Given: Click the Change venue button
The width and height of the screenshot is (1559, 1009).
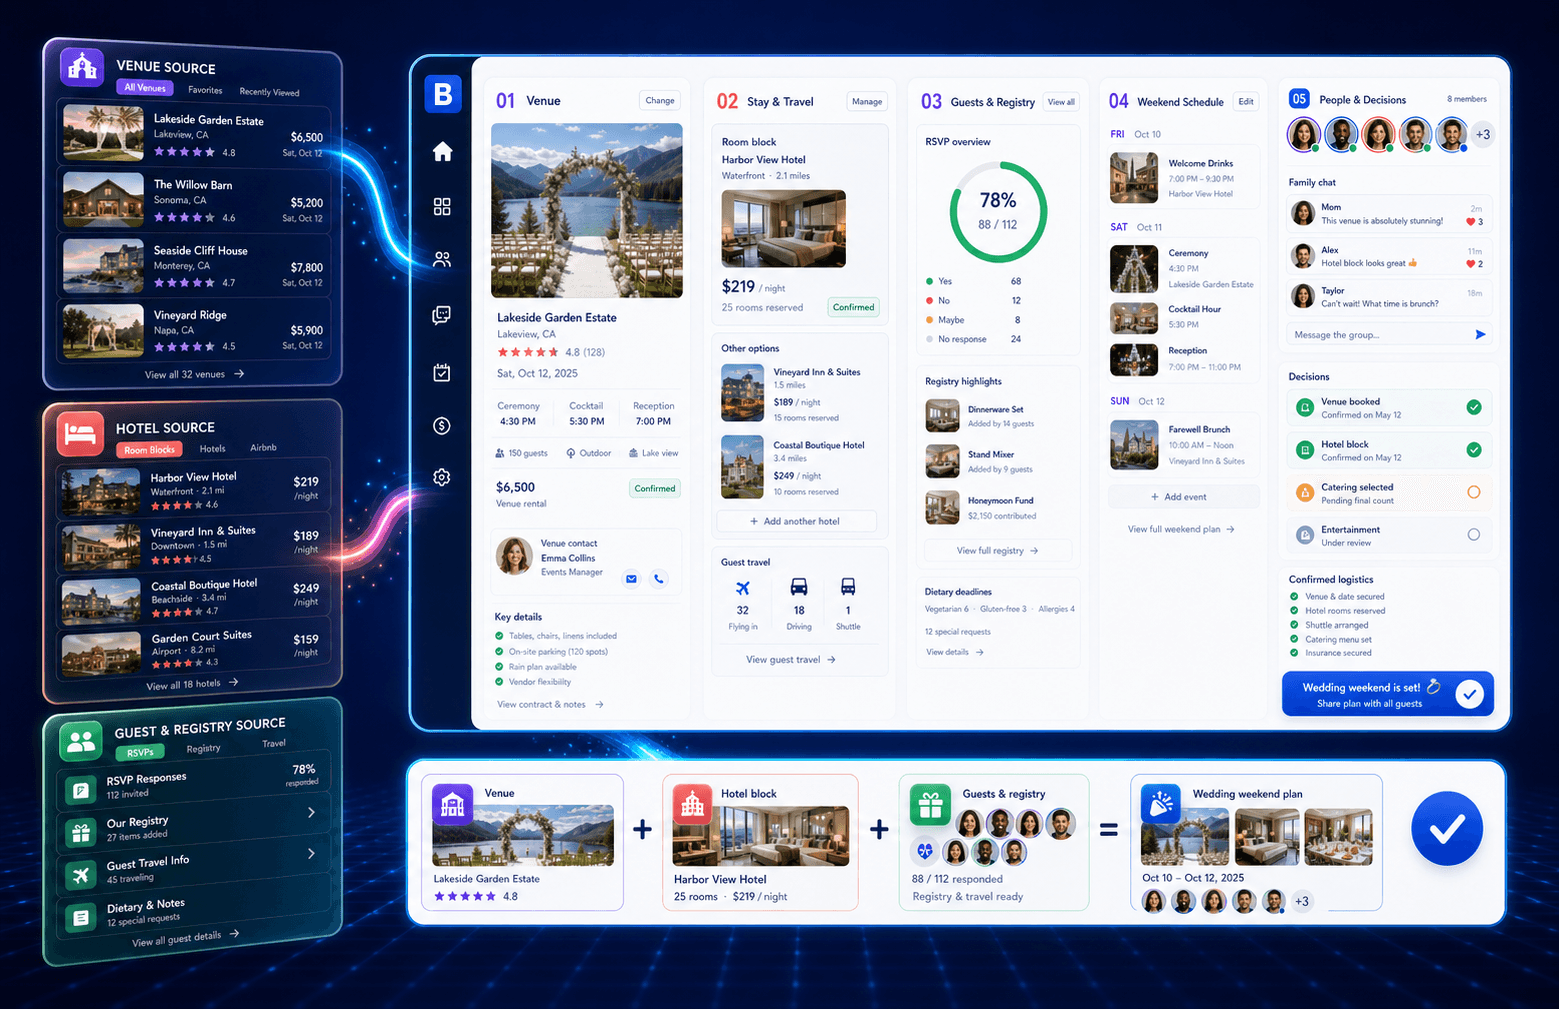Looking at the screenshot, I should coord(660,100).
